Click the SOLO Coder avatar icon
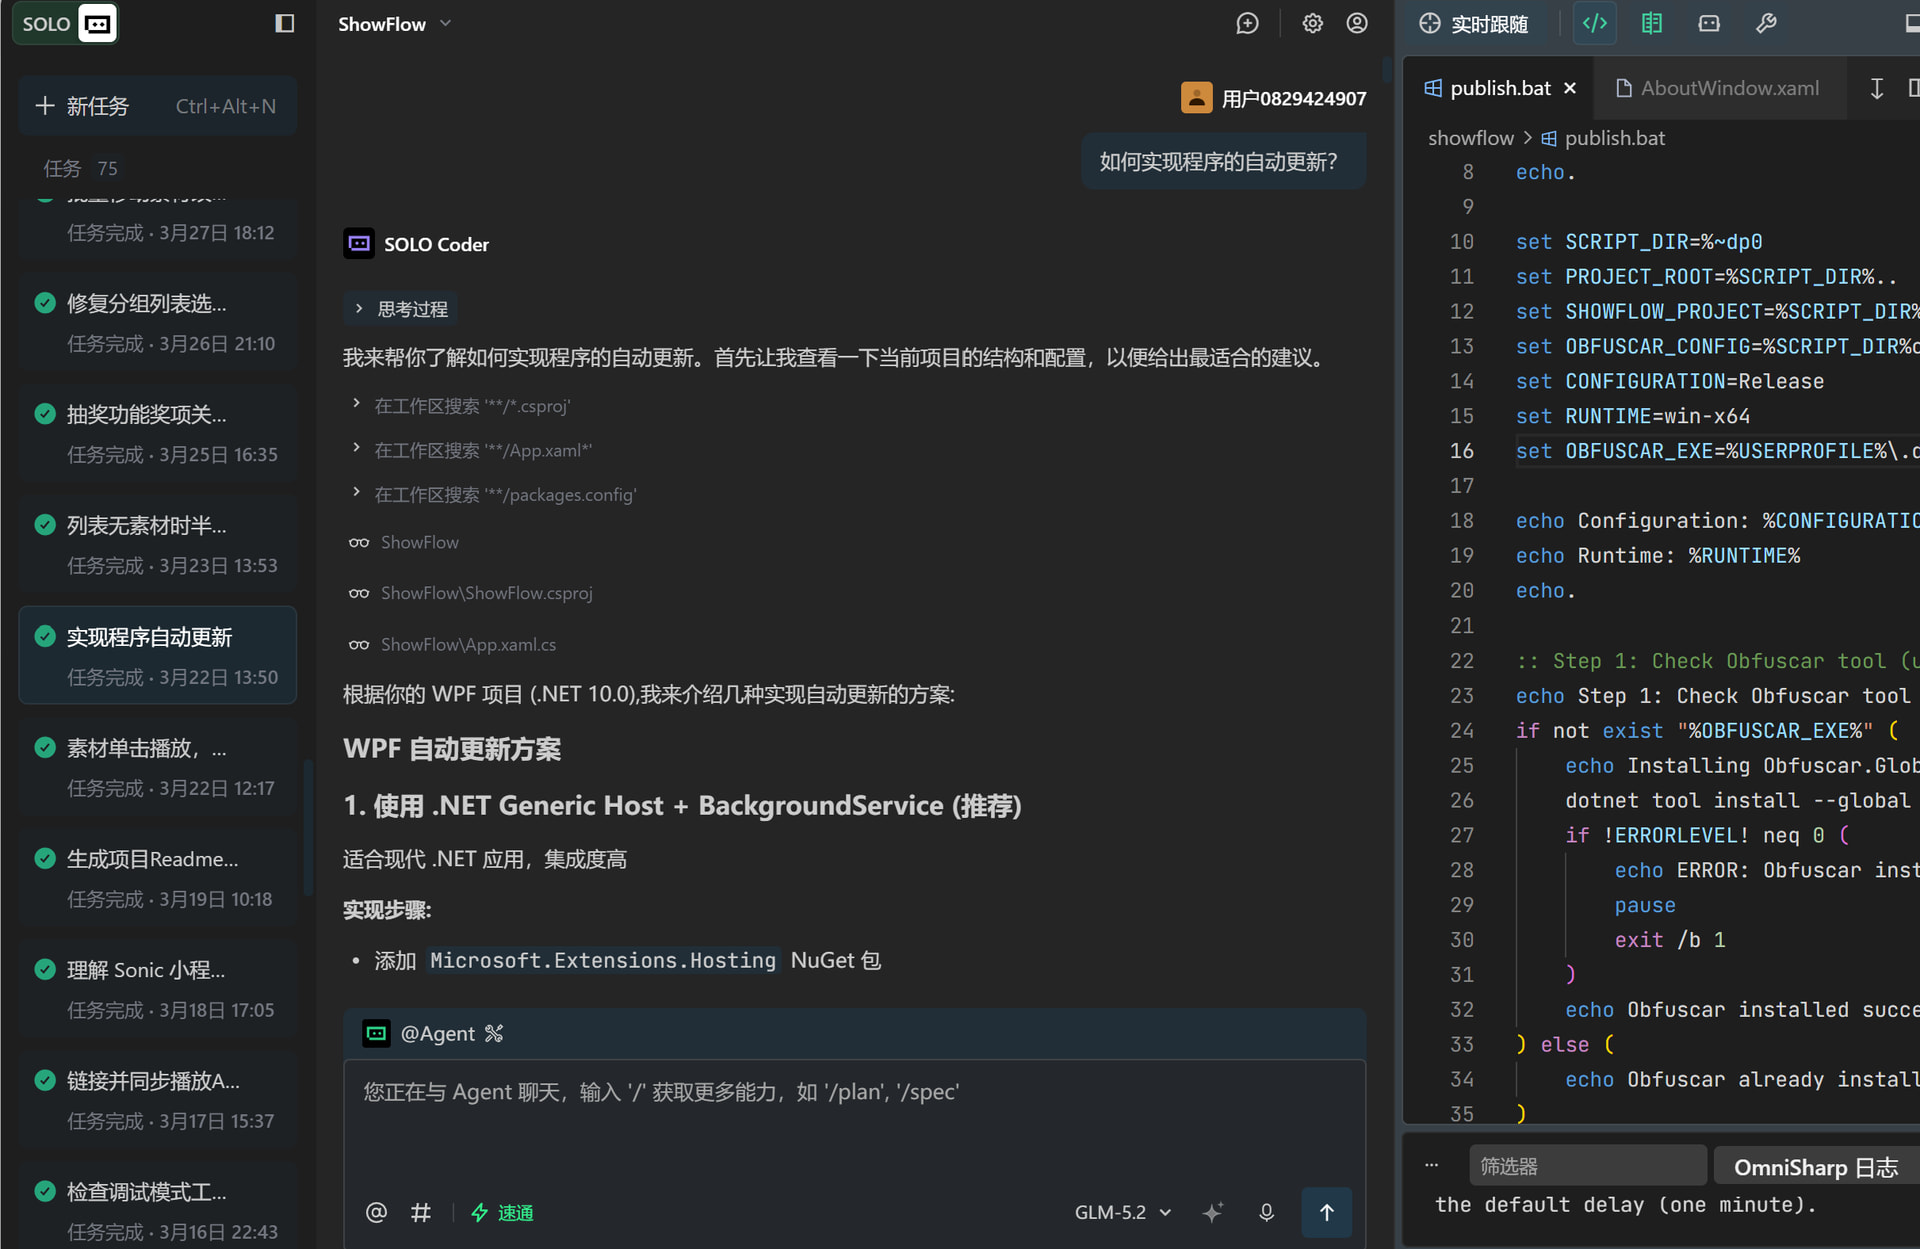The image size is (1920, 1249). pyautogui.click(x=359, y=244)
